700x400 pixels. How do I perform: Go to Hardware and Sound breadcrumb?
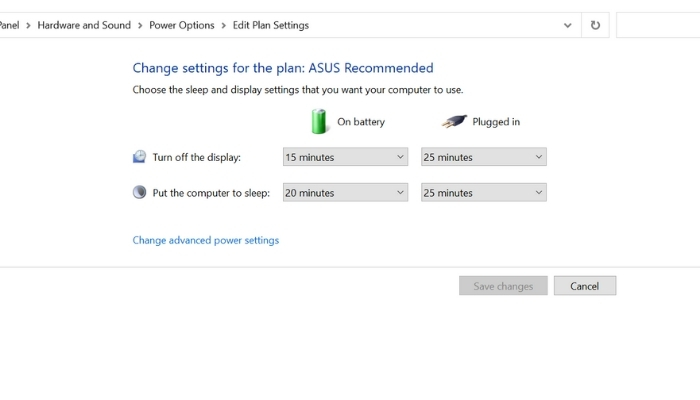coord(84,25)
